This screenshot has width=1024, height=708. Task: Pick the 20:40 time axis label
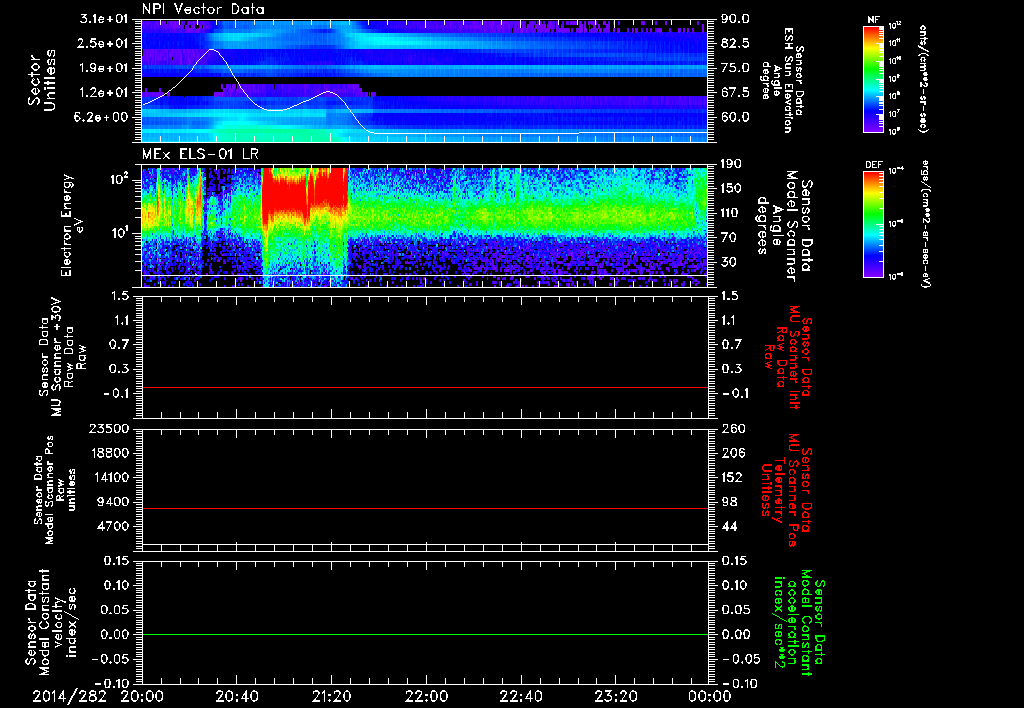point(238,696)
